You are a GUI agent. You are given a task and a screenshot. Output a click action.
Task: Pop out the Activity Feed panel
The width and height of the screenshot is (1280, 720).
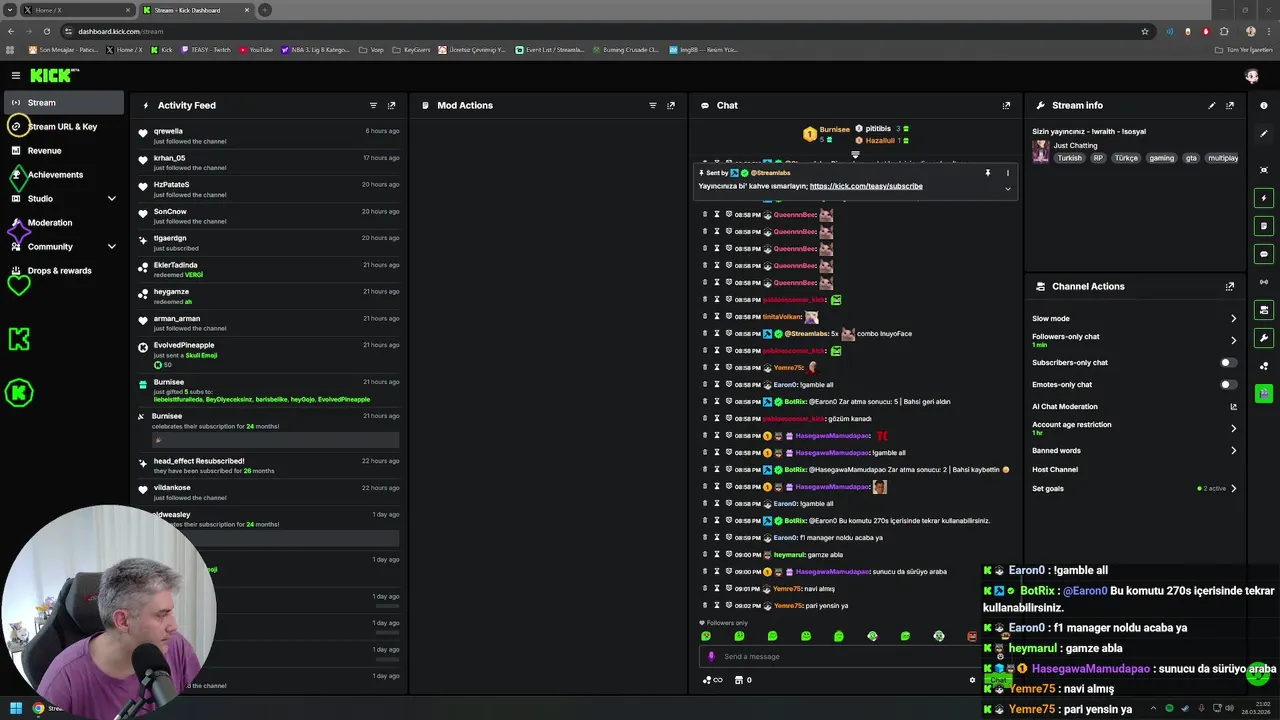point(391,105)
